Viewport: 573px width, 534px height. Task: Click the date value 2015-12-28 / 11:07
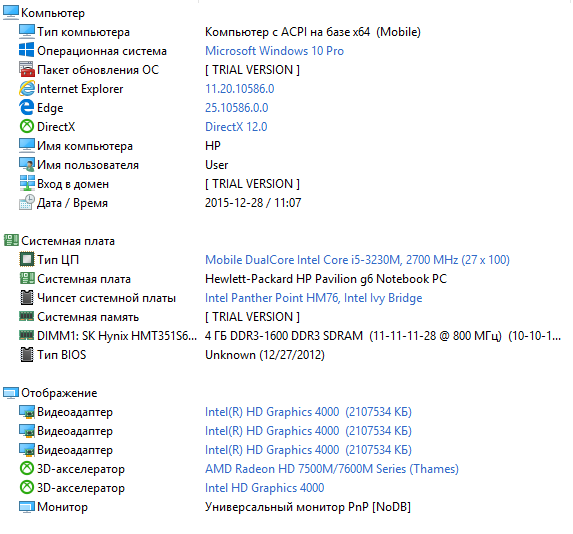click(x=253, y=203)
